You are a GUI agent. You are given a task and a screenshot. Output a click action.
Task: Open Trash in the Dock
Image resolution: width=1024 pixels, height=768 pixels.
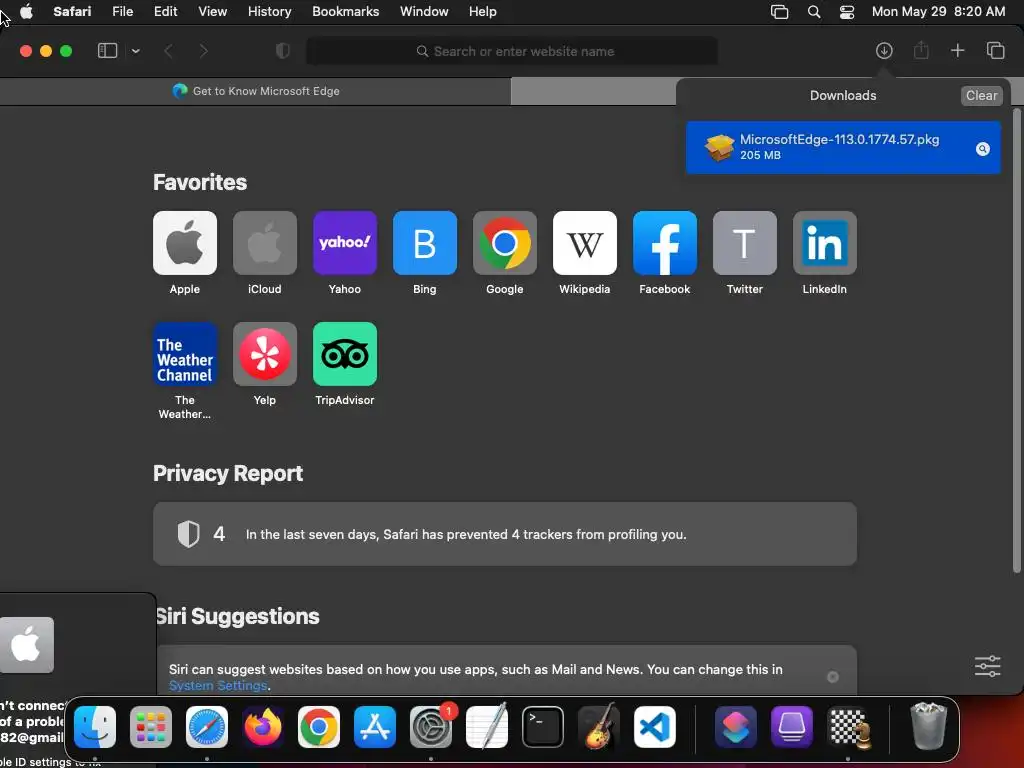pyautogui.click(x=928, y=727)
